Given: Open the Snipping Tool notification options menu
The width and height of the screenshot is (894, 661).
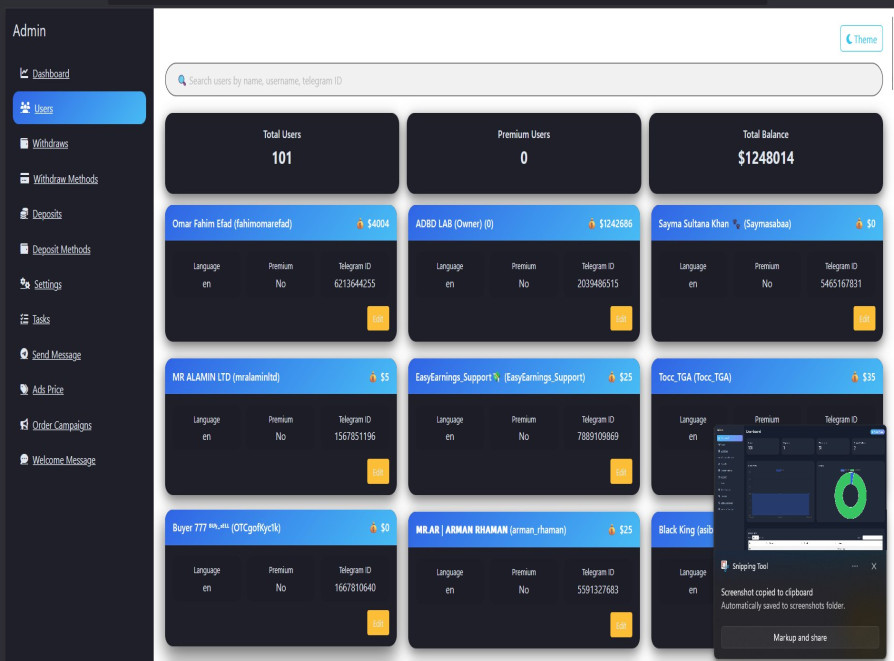Looking at the screenshot, I should click(851, 566).
